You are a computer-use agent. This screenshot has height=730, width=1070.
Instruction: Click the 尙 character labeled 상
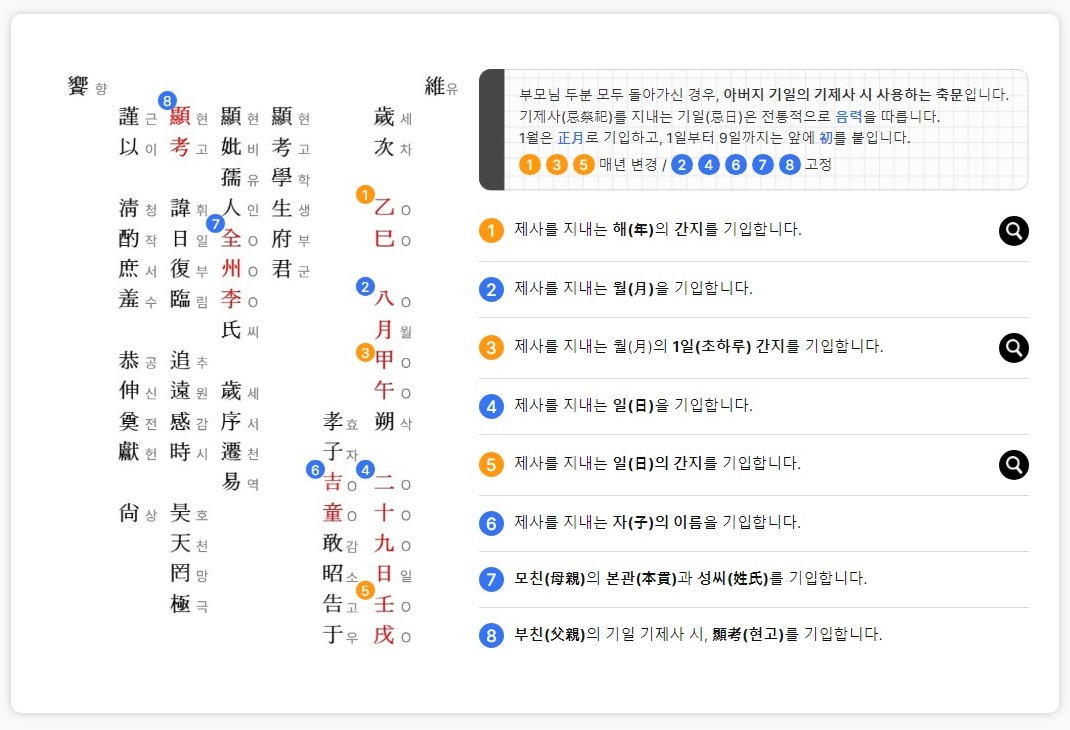pos(128,512)
